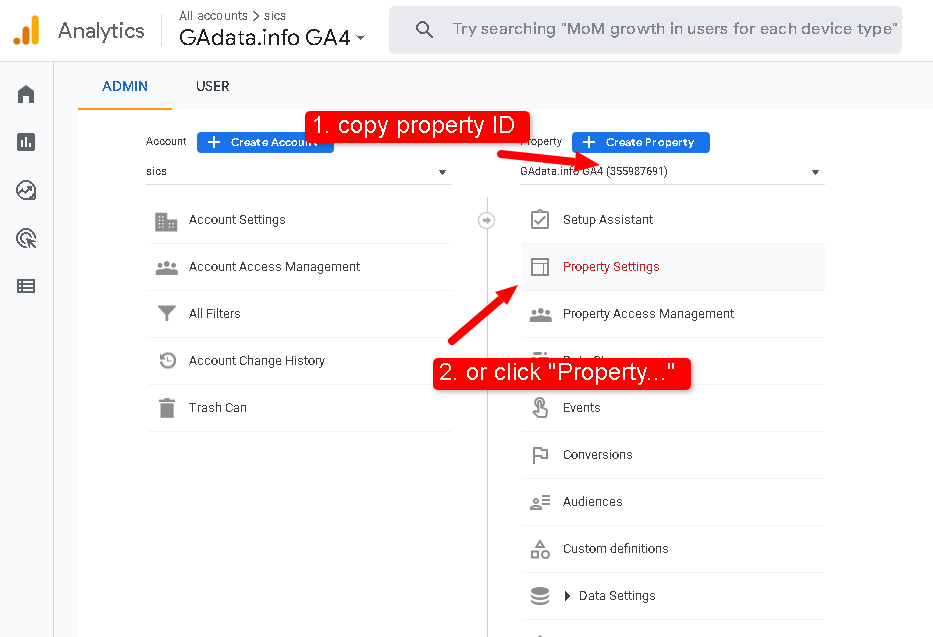Expand the Data Settings section
The width and height of the screenshot is (933, 637).
[568, 596]
